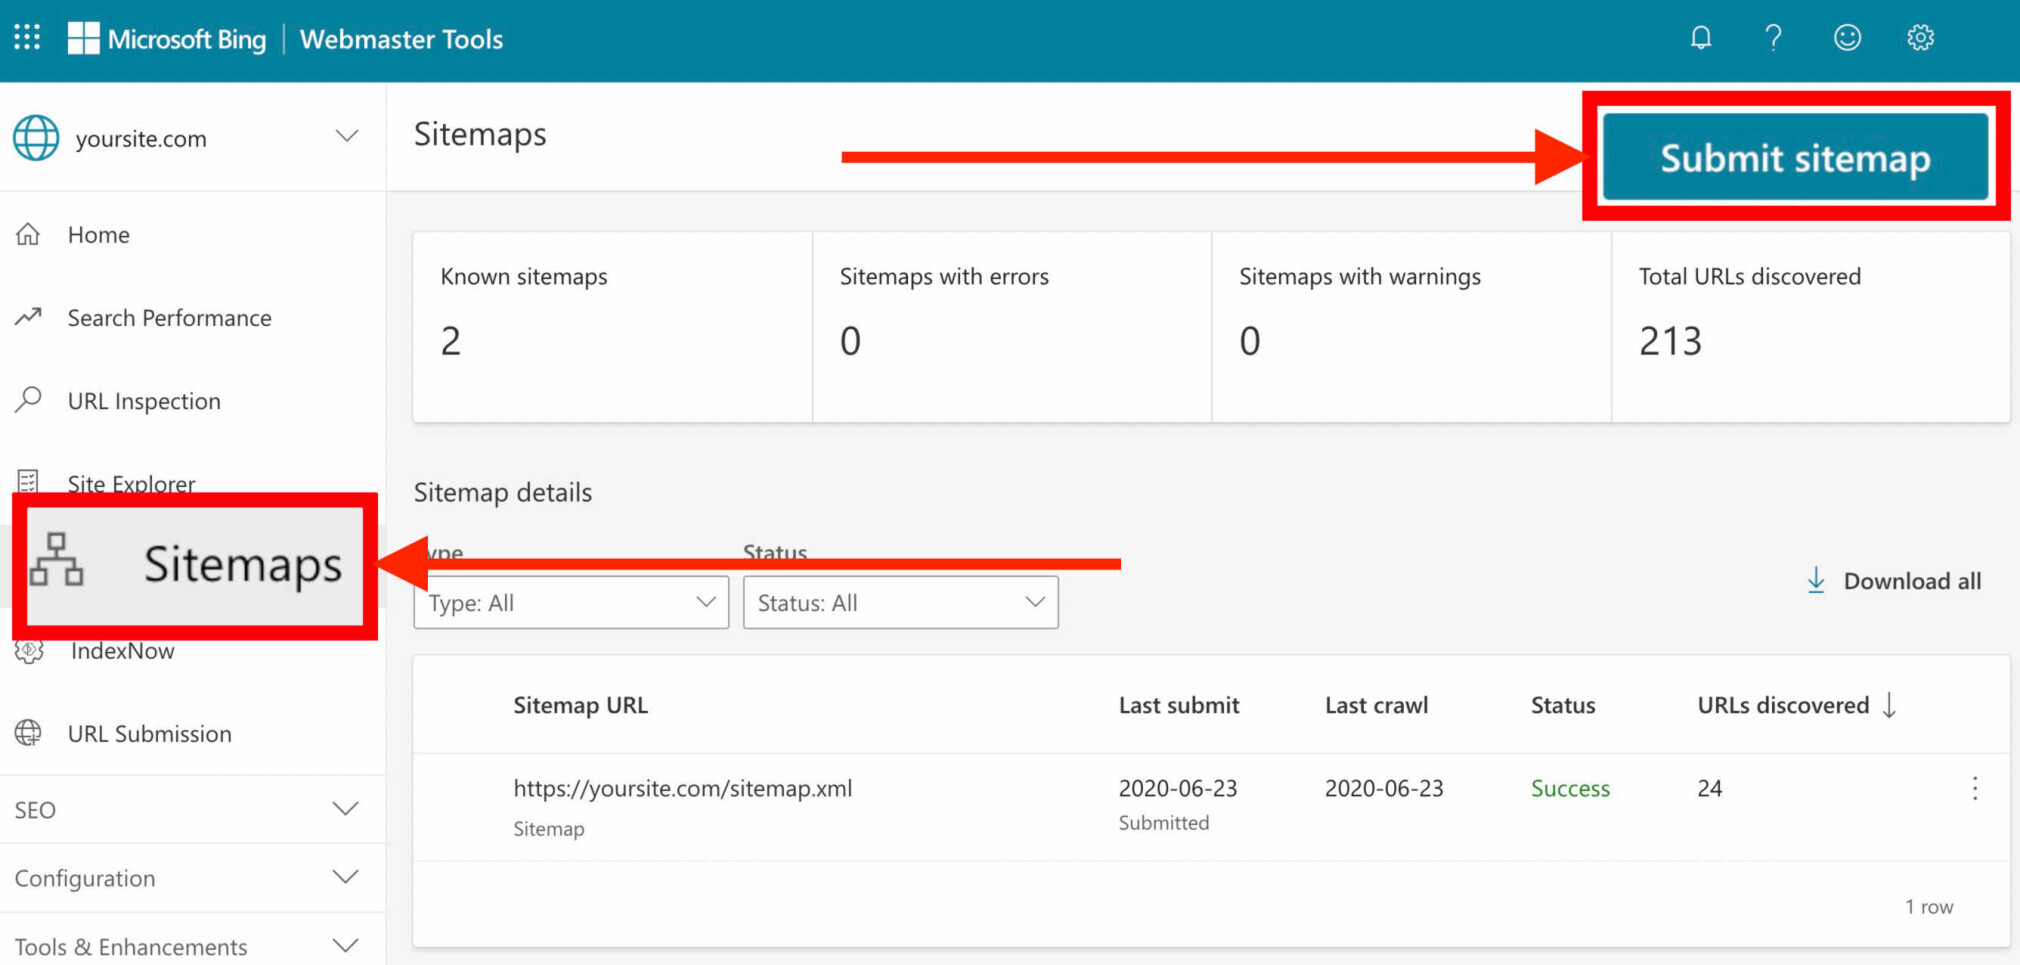Screen dimensions: 2020x965
Task: Click the help question mark icon
Action: [1774, 38]
